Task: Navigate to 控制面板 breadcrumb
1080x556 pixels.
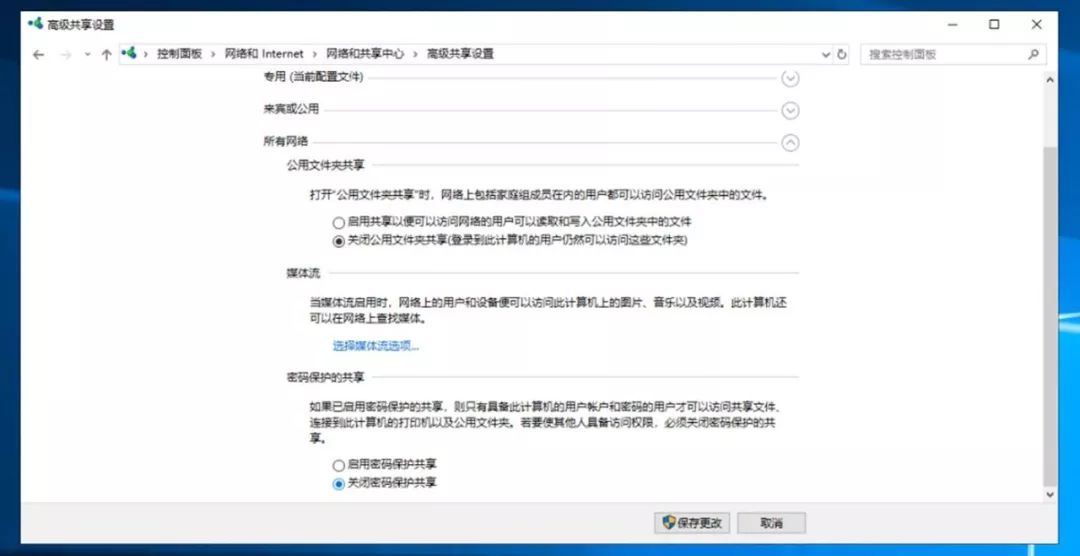Action: [x=179, y=54]
